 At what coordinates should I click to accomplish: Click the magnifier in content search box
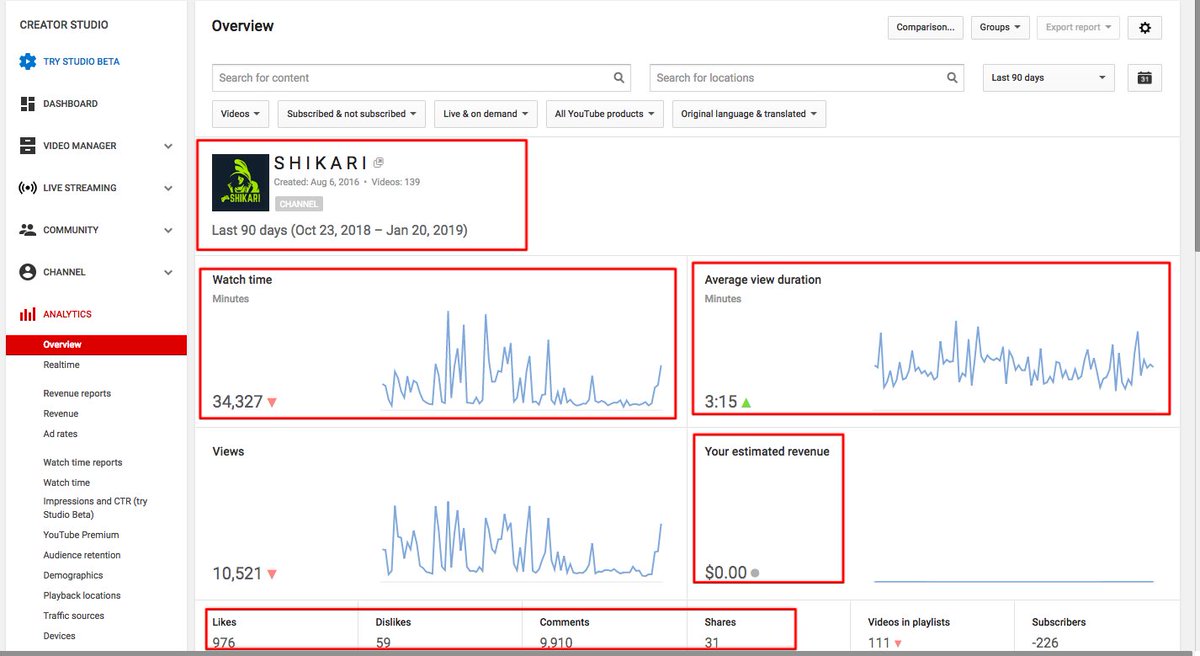(x=620, y=78)
